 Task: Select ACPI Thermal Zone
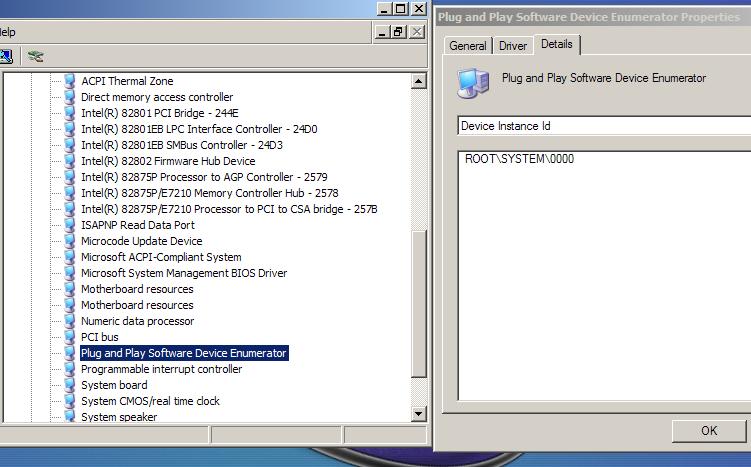(x=127, y=81)
